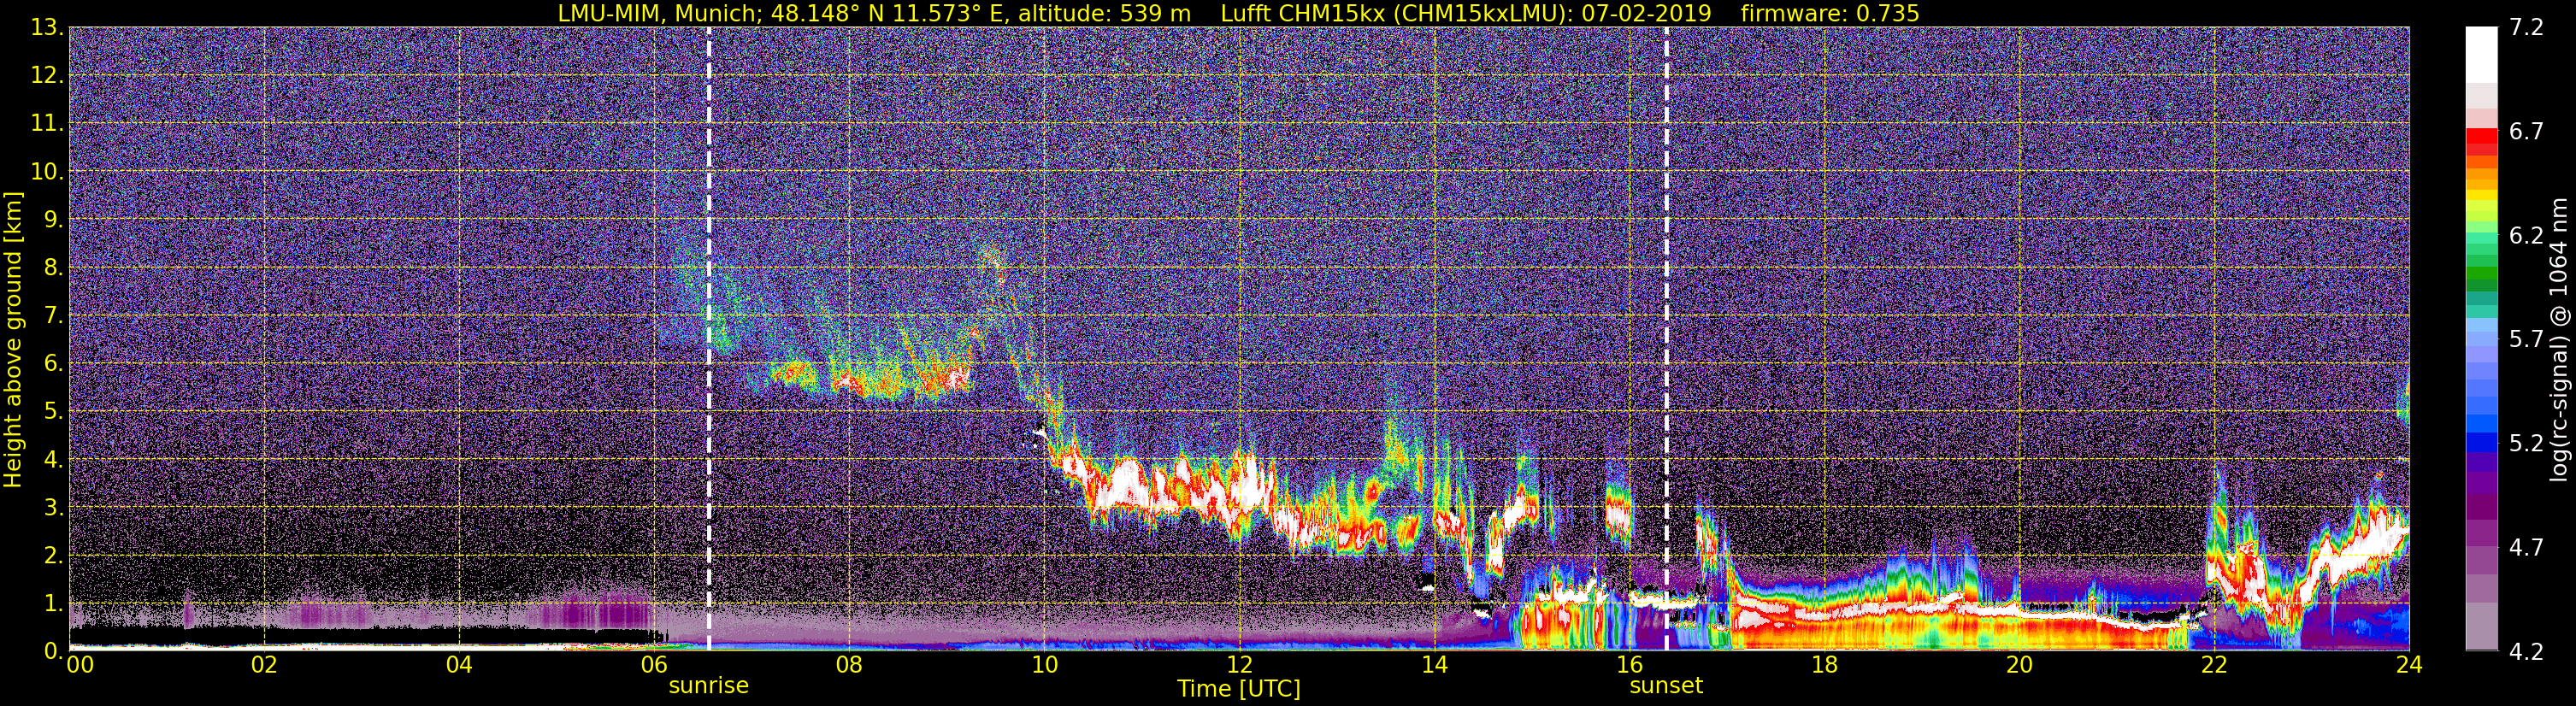Image resolution: width=2576 pixels, height=706 pixels.
Task: Click the white dashed sunset marker line
Action: point(1667,339)
